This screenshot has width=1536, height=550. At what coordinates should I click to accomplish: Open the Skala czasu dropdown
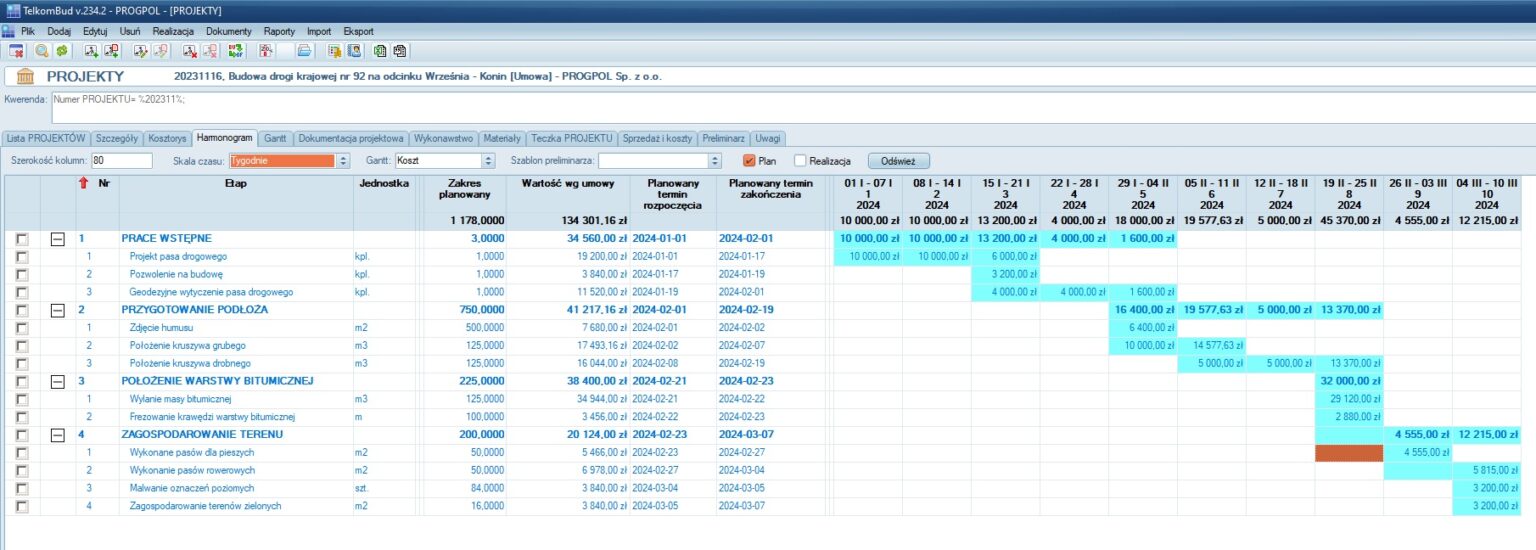pyautogui.click(x=343, y=160)
